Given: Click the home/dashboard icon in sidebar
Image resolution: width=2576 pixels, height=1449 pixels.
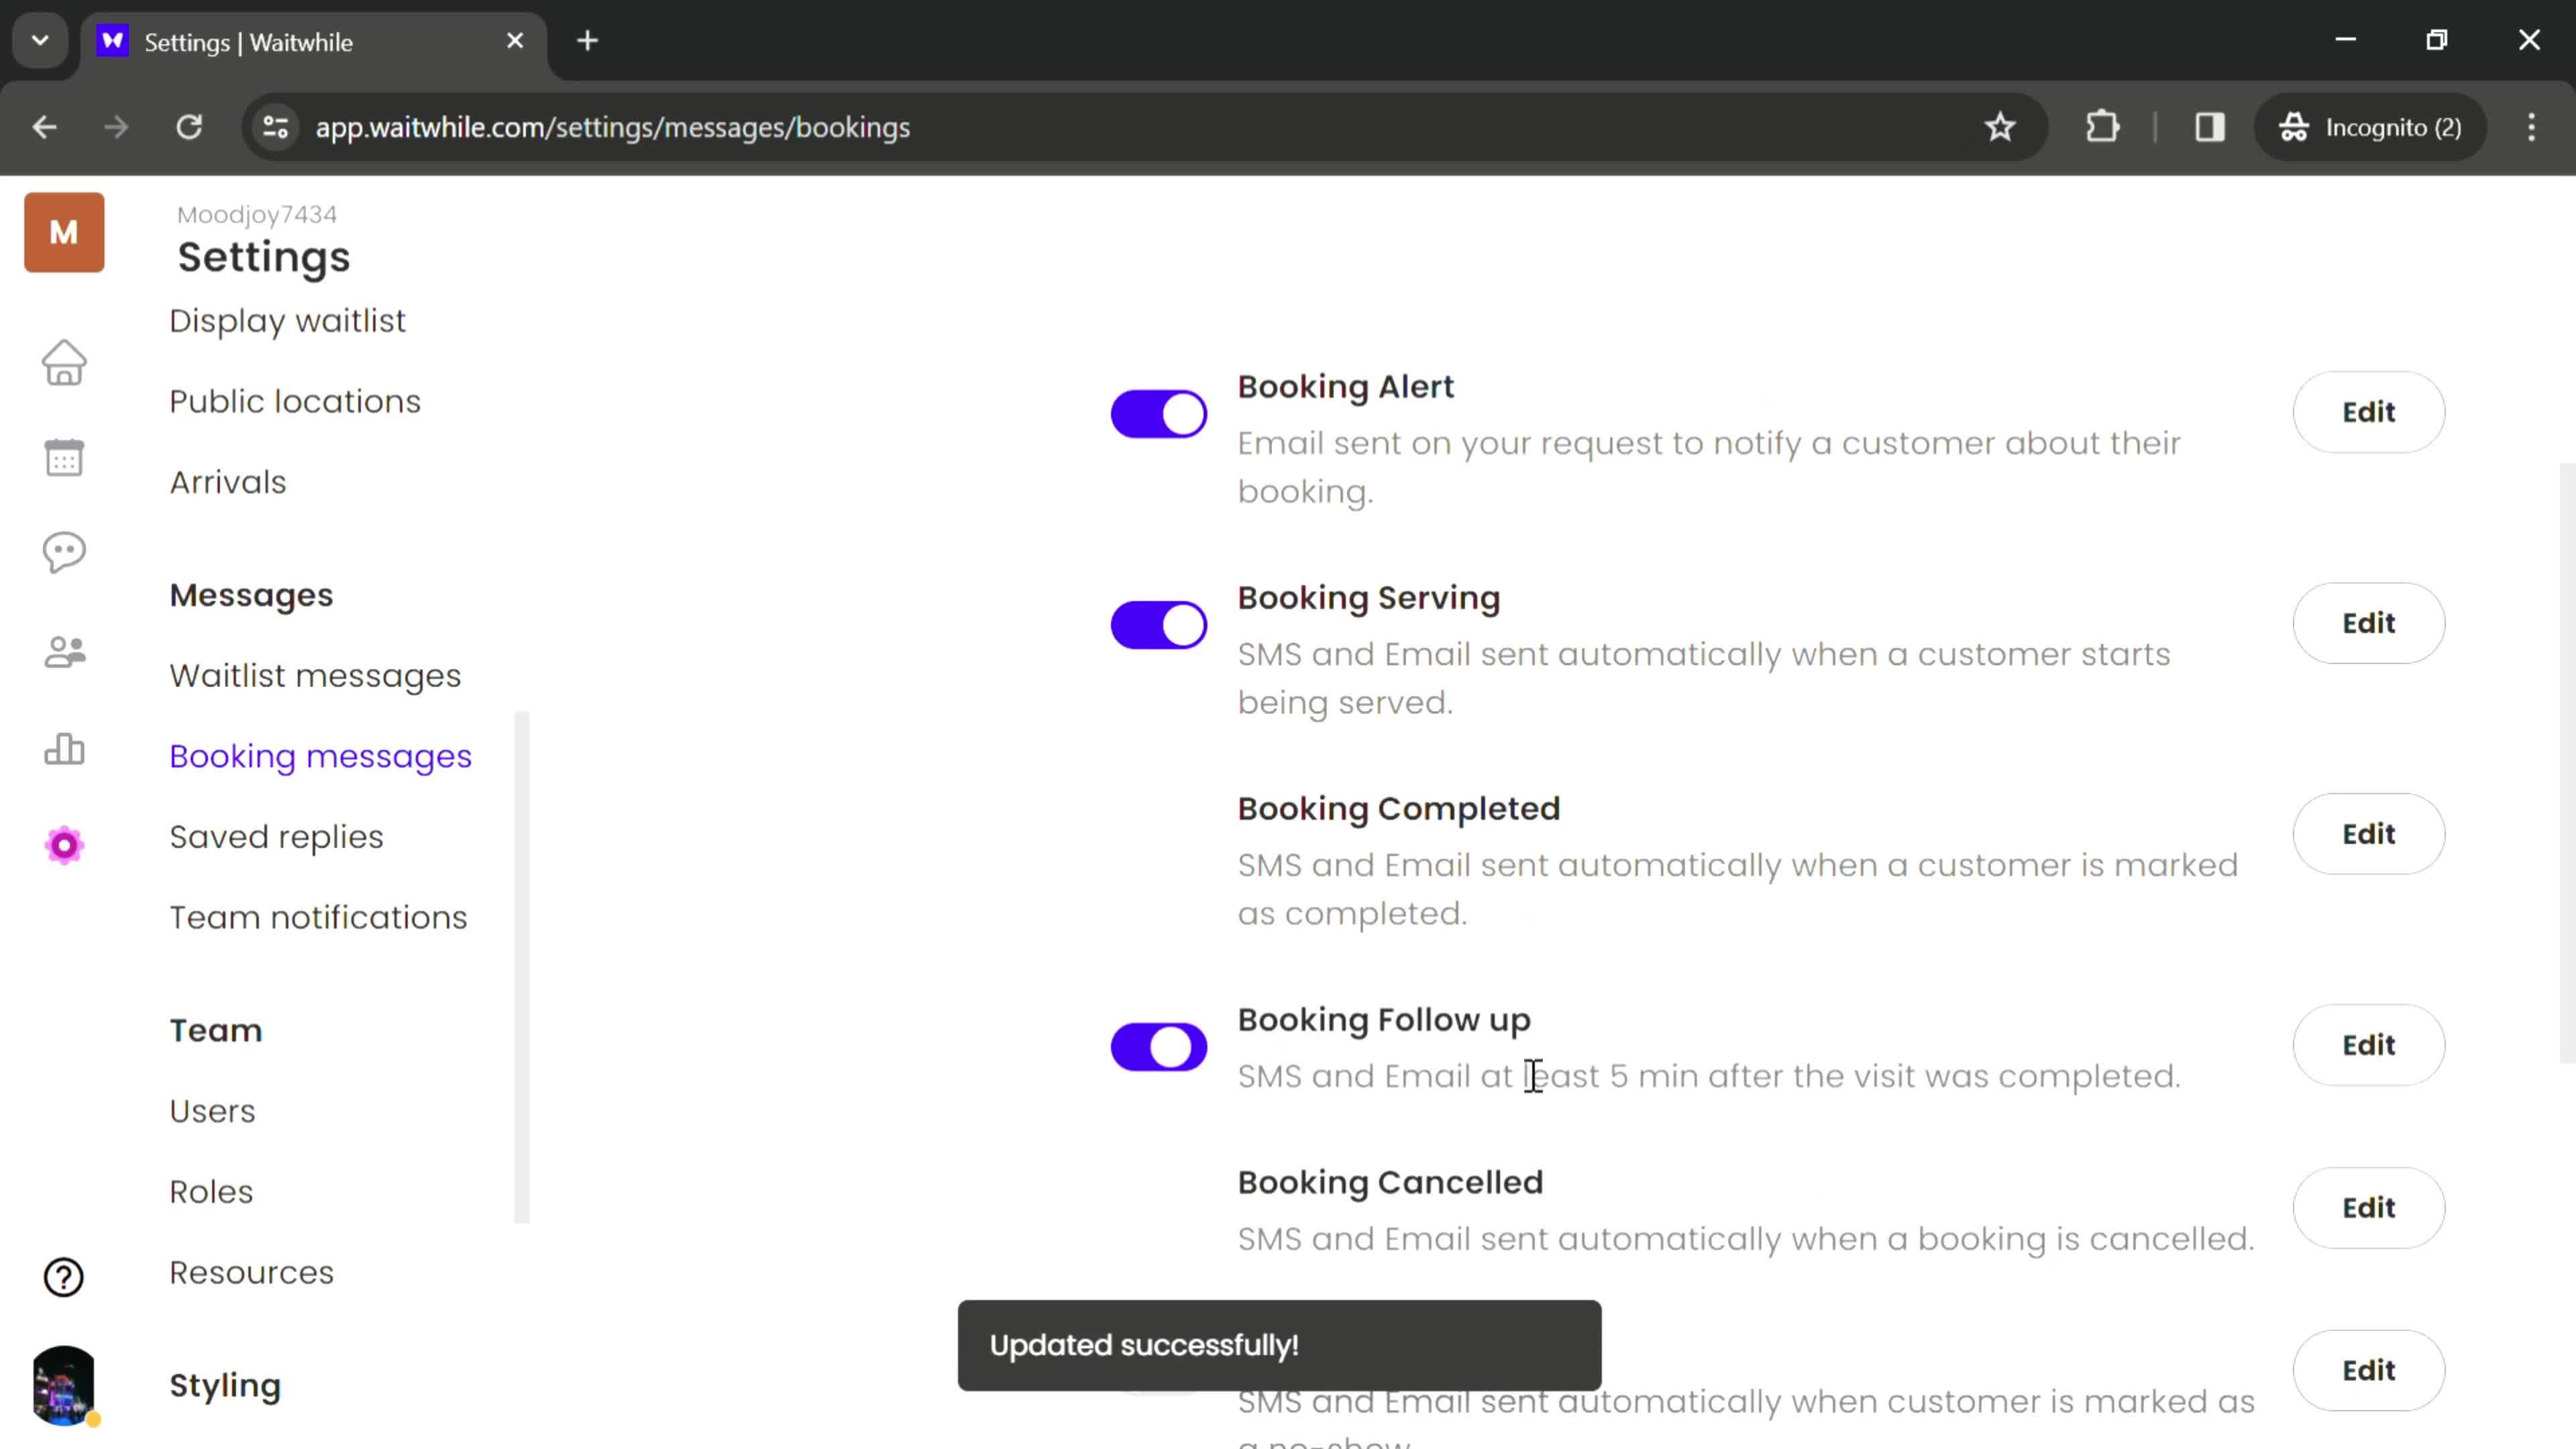Looking at the screenshot, I should (64, 364).
